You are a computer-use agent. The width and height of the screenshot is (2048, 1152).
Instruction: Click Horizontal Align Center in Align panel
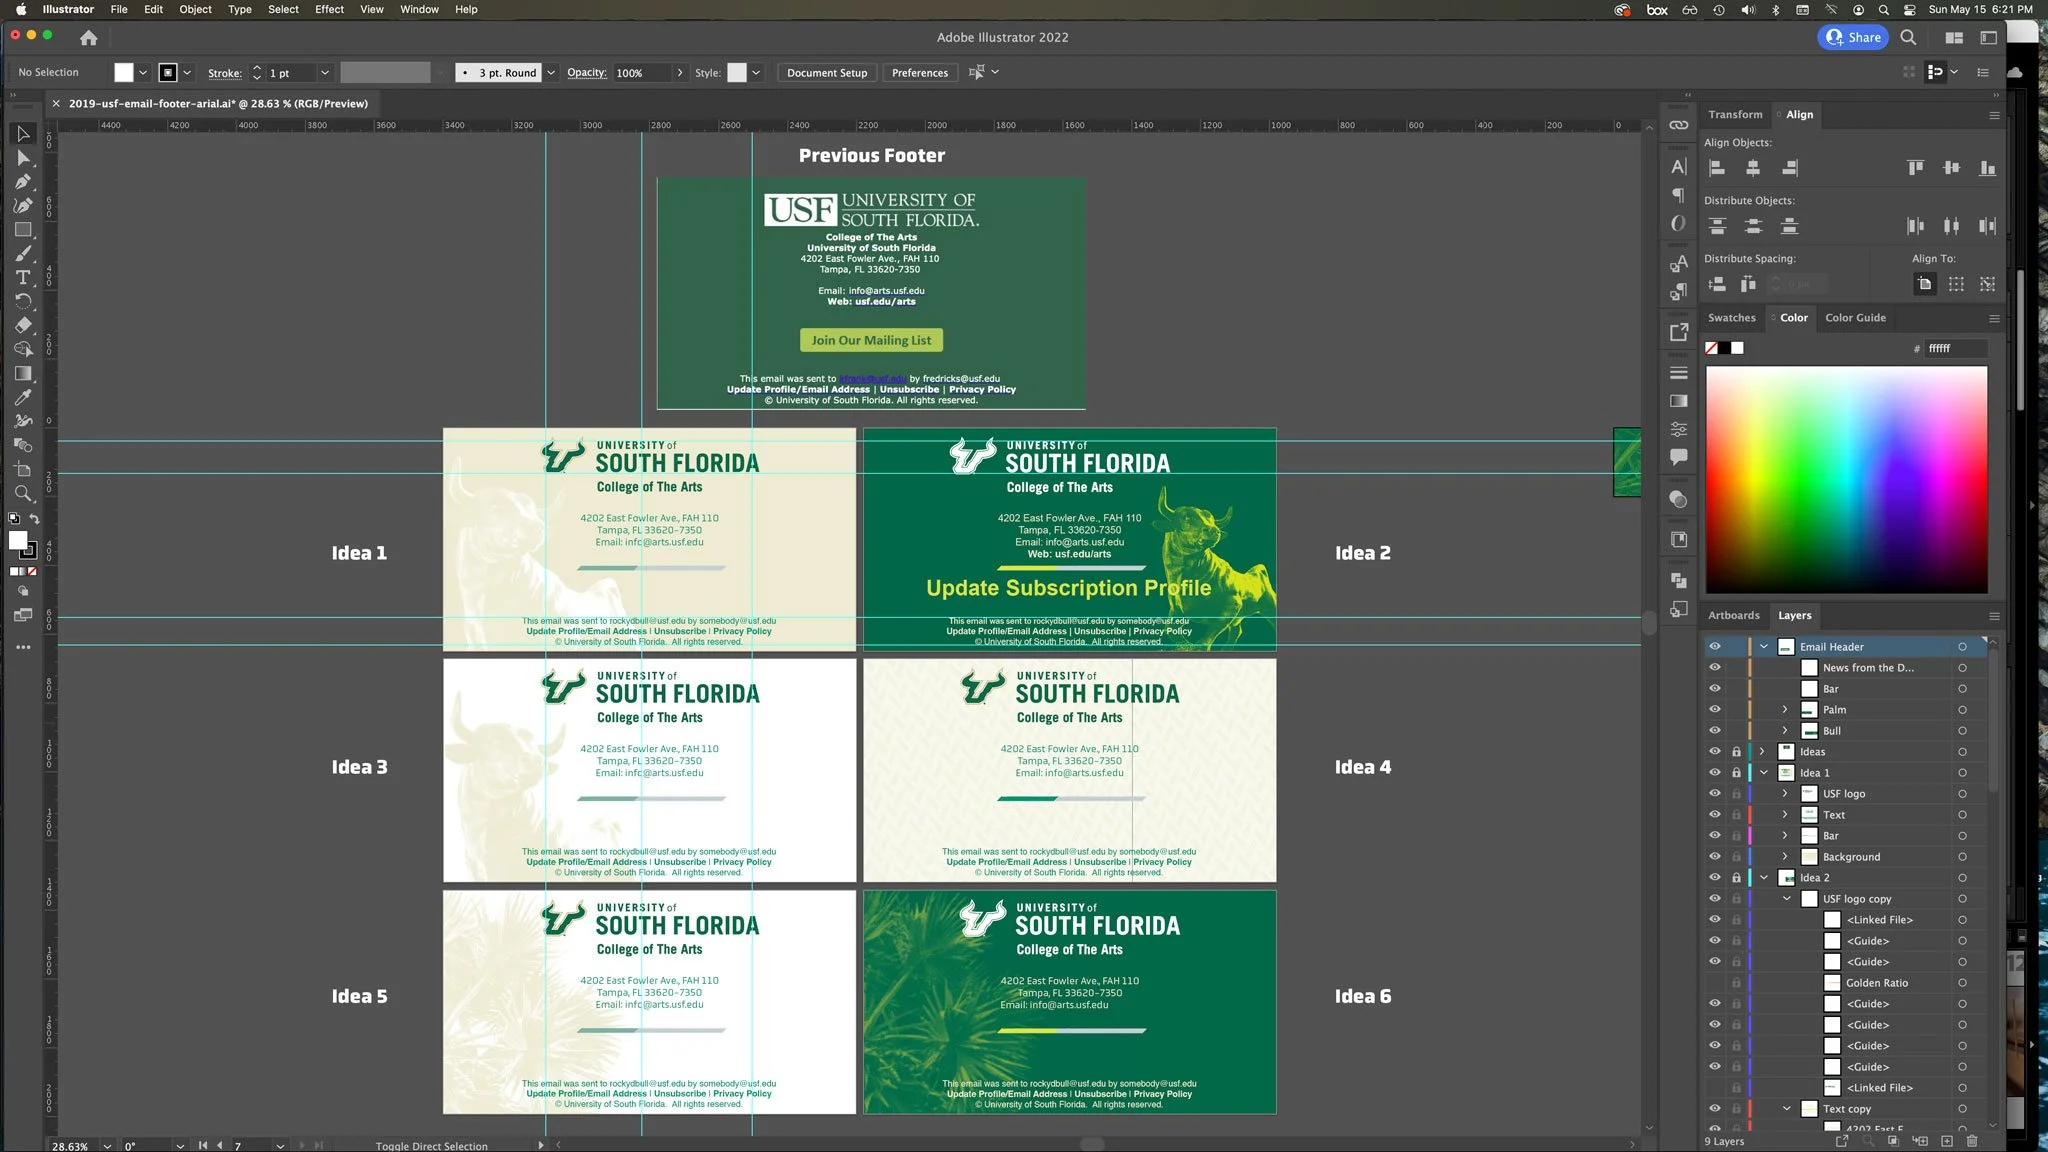point(1753,168)
